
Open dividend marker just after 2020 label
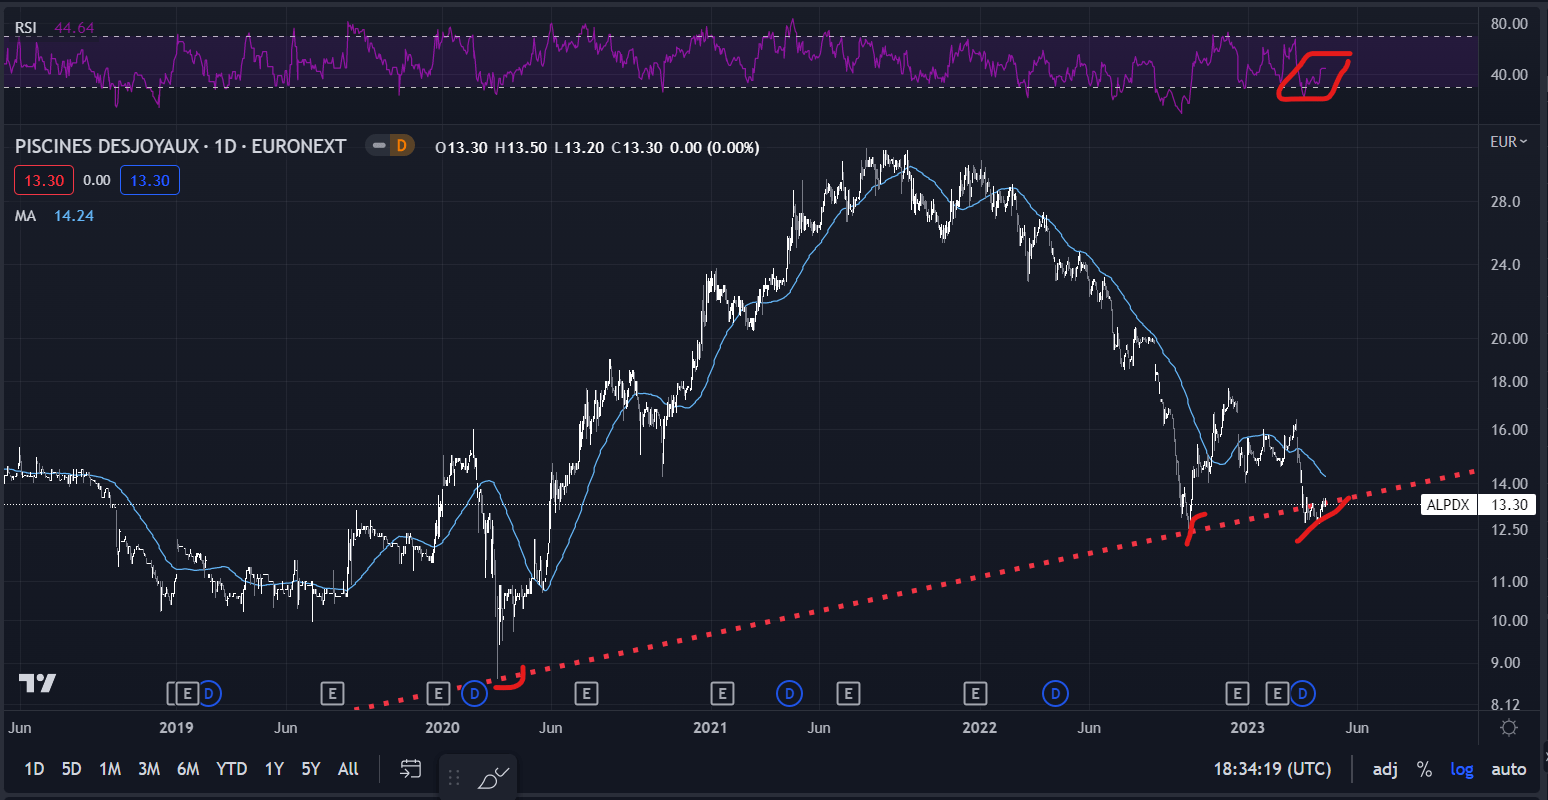tap(474, 692)
